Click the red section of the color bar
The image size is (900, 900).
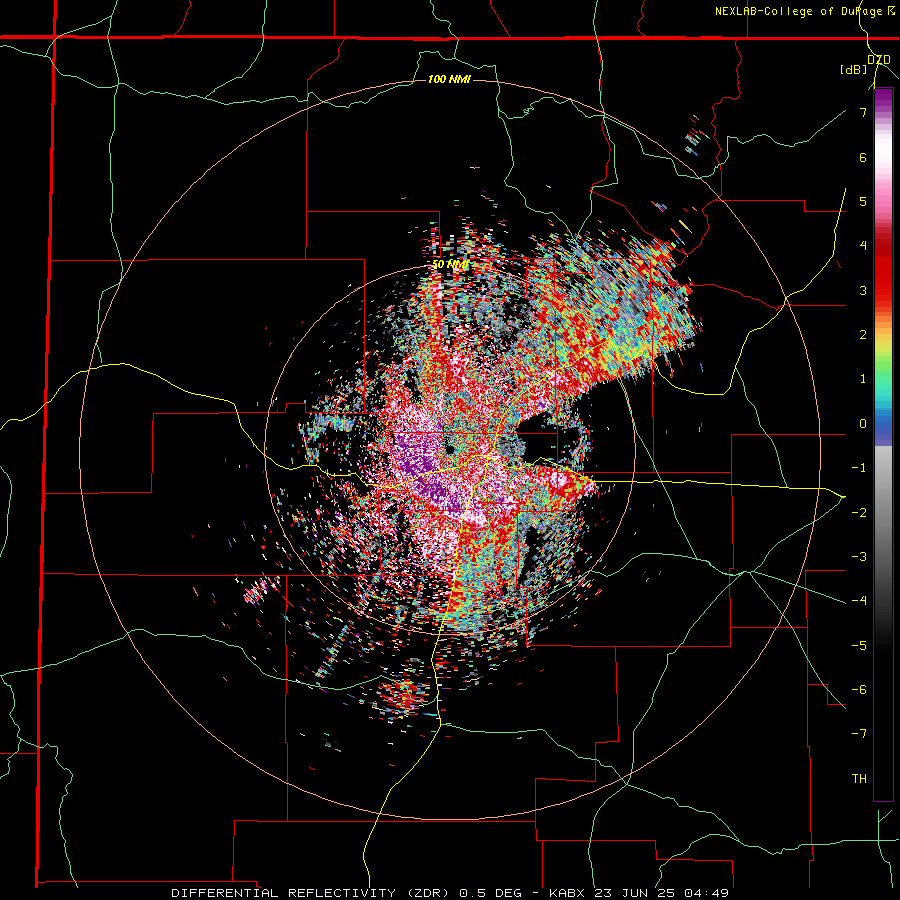point(883,270)
